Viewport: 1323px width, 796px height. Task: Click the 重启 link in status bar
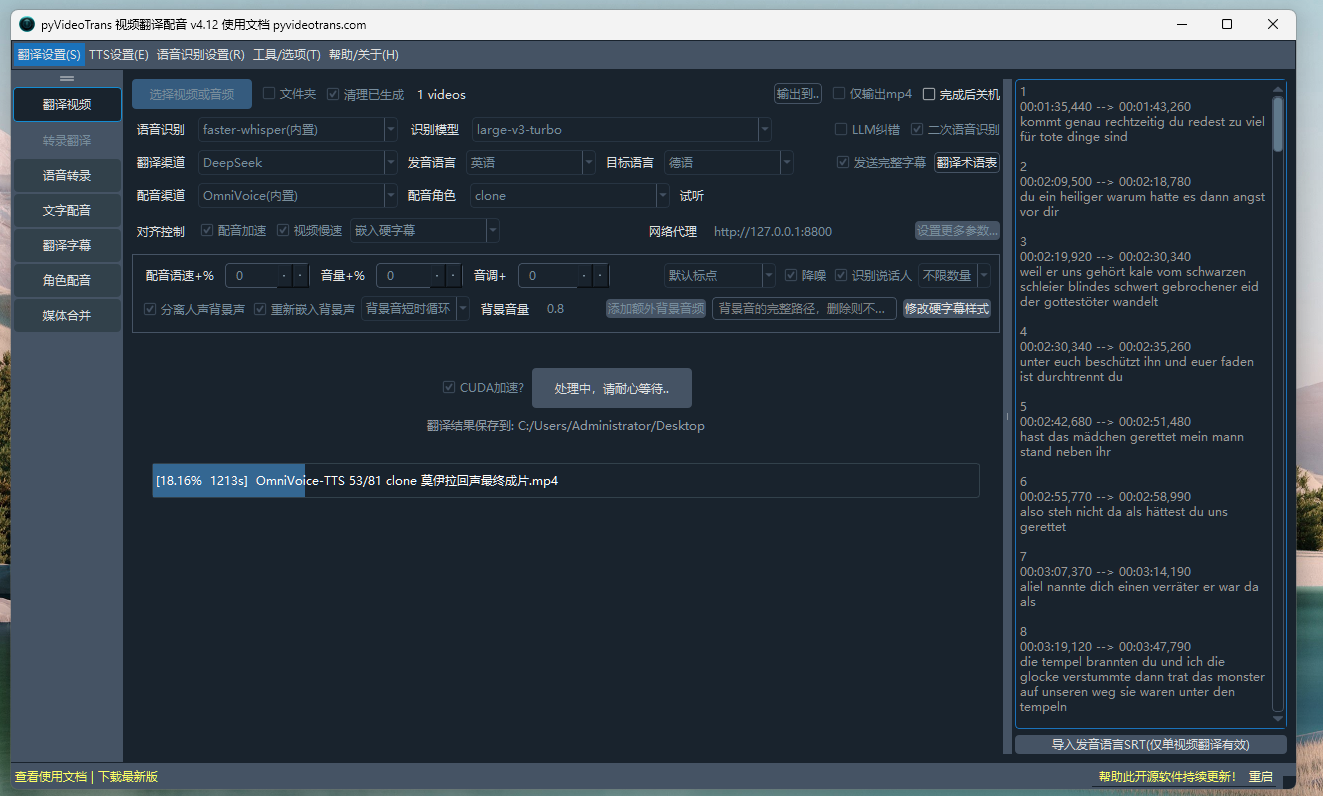click(1261, 776)
